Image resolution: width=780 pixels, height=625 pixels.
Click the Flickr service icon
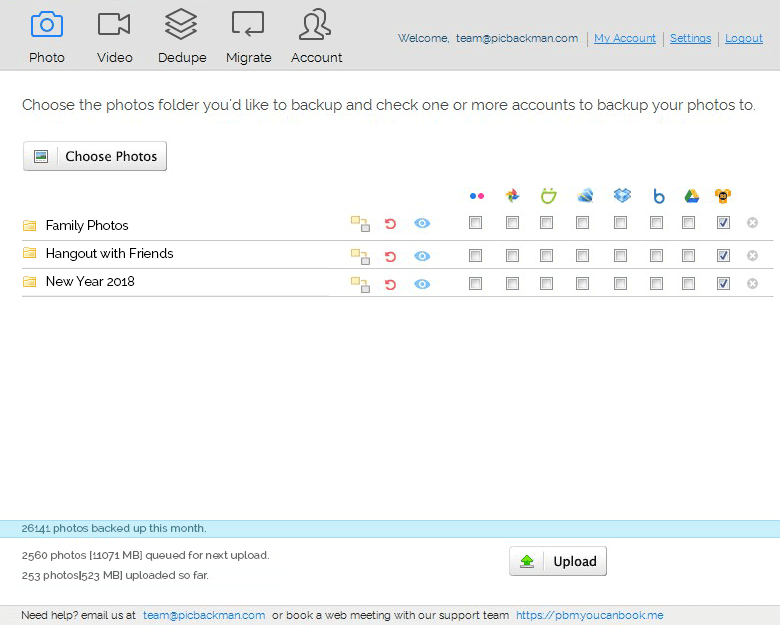[x=477, y=196]
